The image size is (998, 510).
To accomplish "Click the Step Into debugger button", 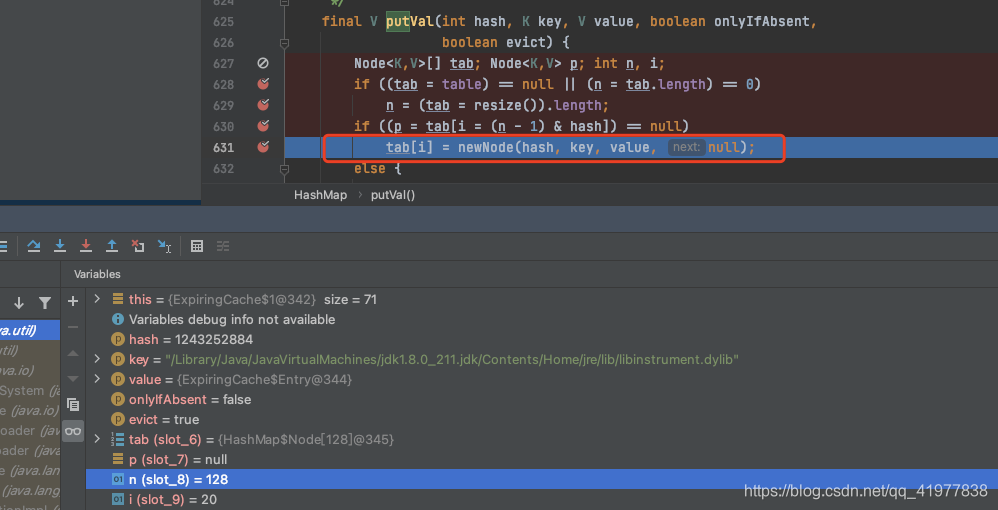I will (60, 246).
